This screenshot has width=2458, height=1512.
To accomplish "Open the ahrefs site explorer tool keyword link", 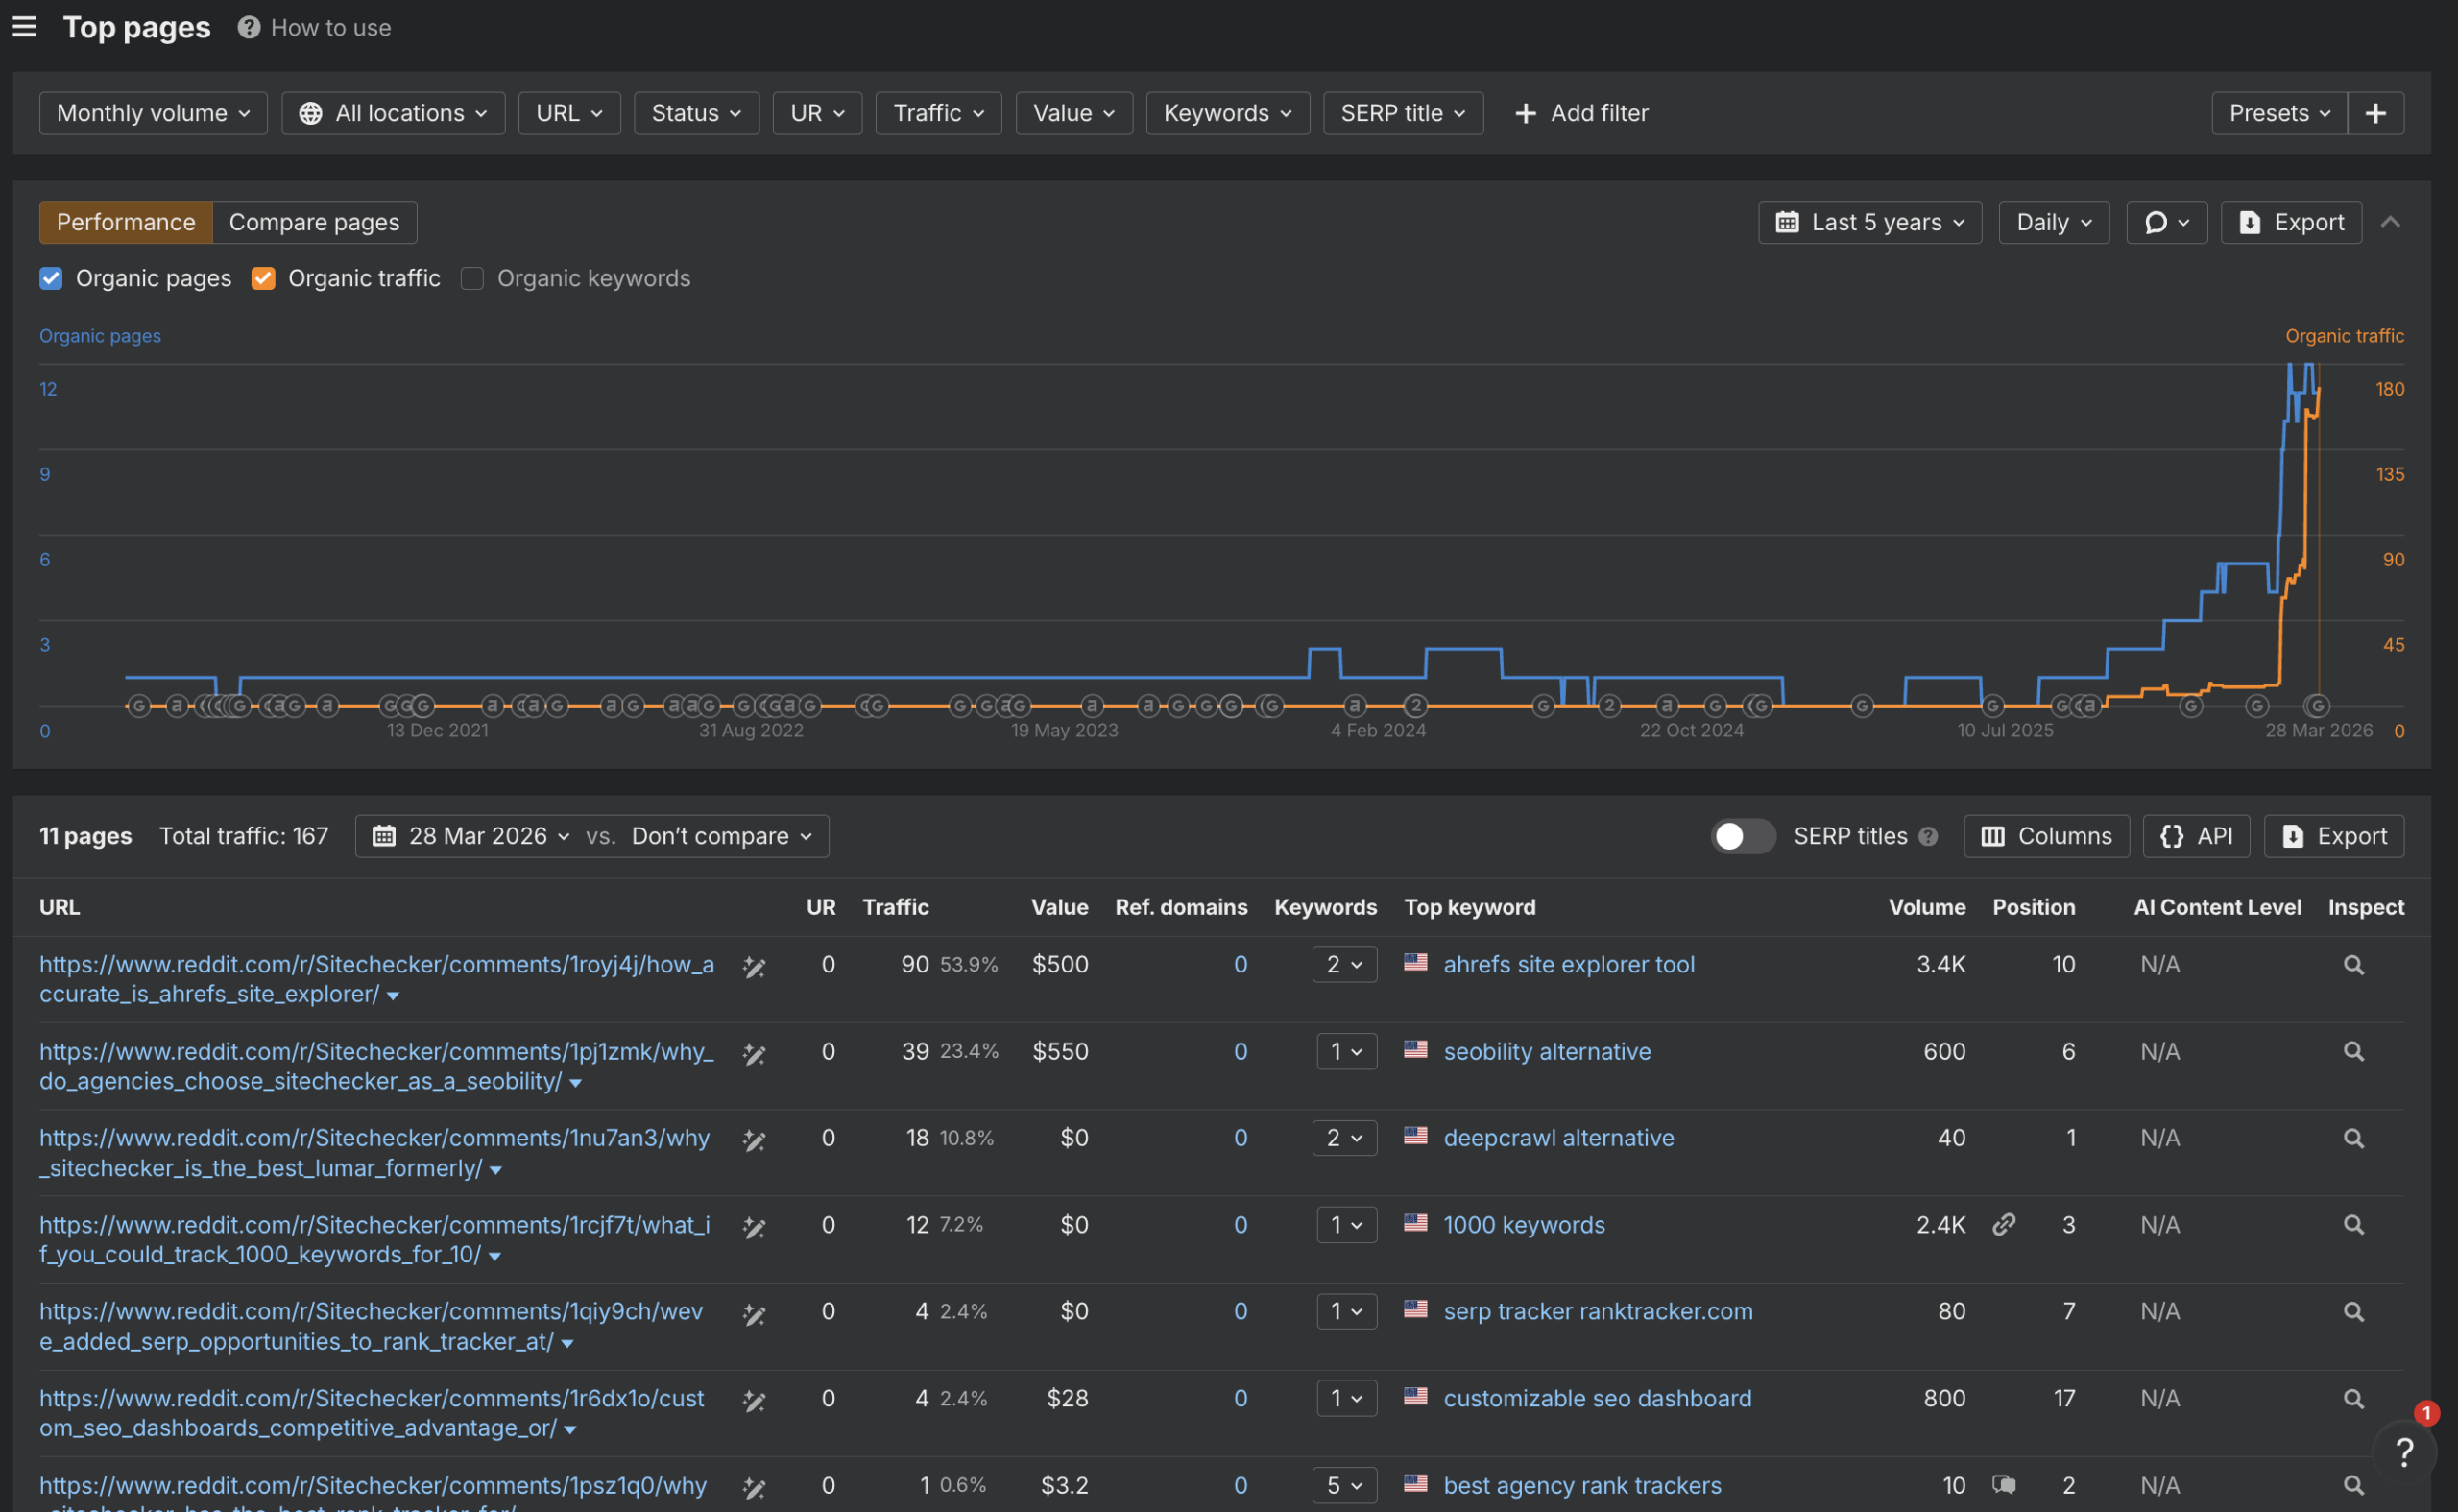I will pos(1568,964).
